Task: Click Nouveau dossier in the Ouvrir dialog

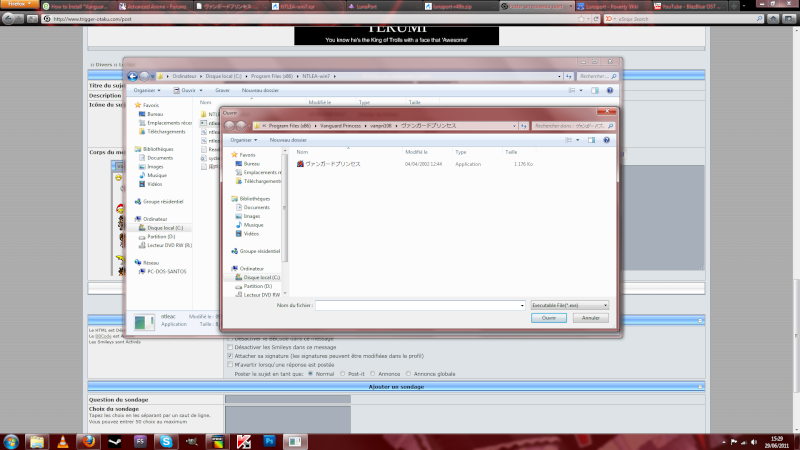Action: (x=288, y=140)
